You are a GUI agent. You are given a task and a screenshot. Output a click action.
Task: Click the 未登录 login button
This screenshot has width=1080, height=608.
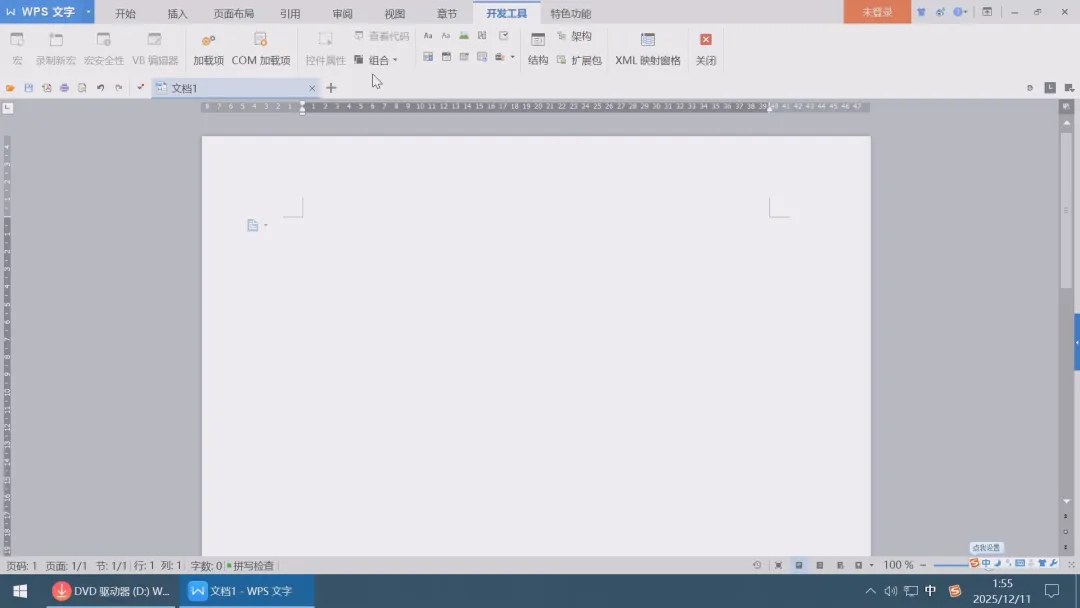pyautogui.click(x=877, y=12)
